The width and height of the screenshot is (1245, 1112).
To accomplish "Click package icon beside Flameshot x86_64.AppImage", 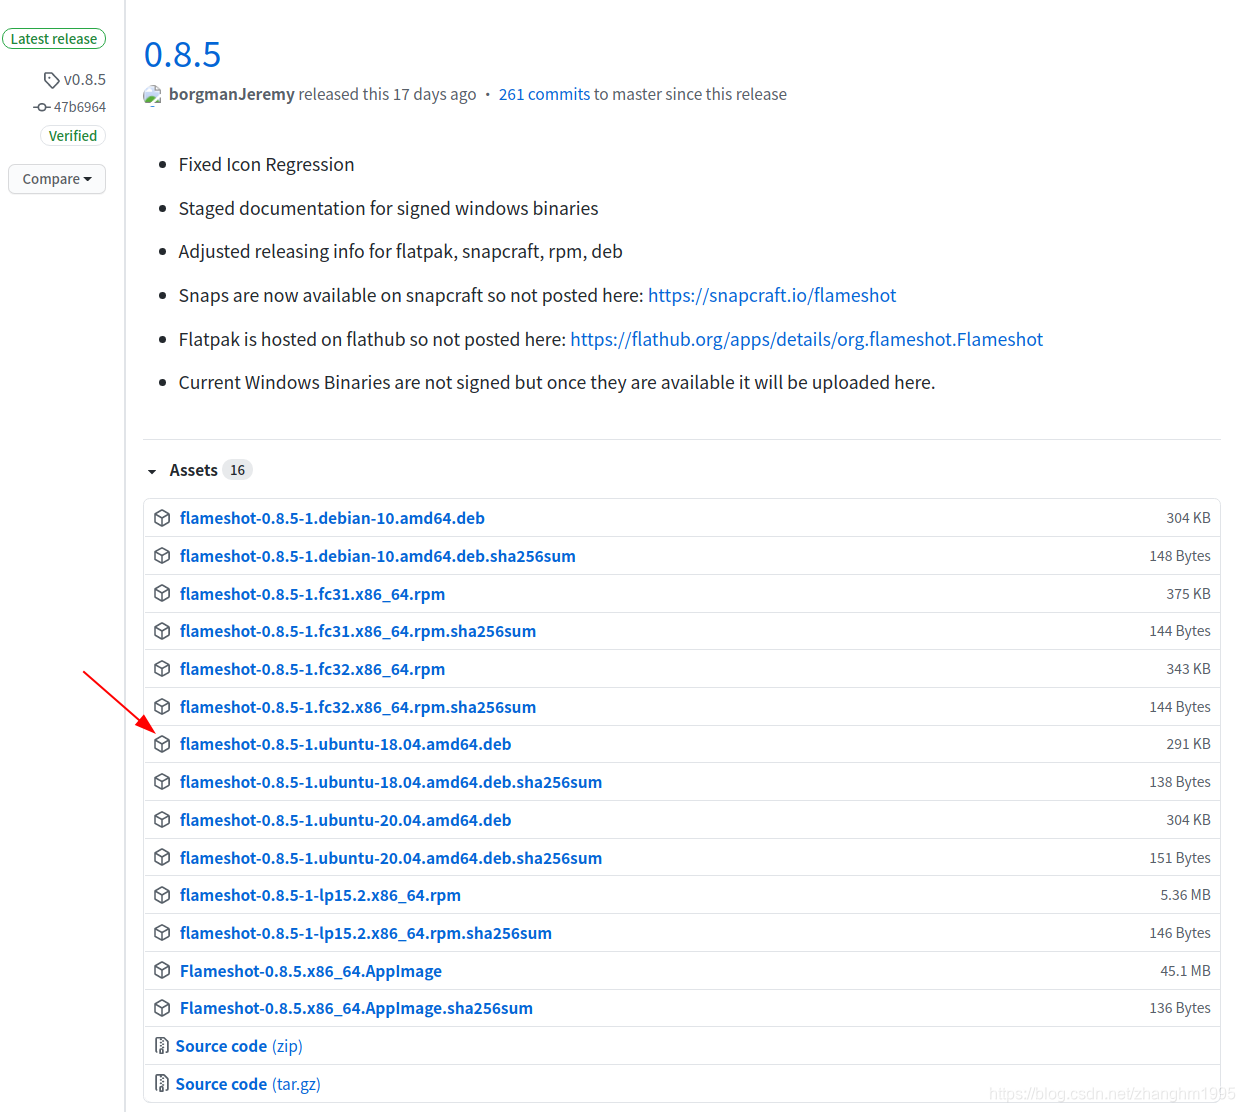I will tap(162, 971).
